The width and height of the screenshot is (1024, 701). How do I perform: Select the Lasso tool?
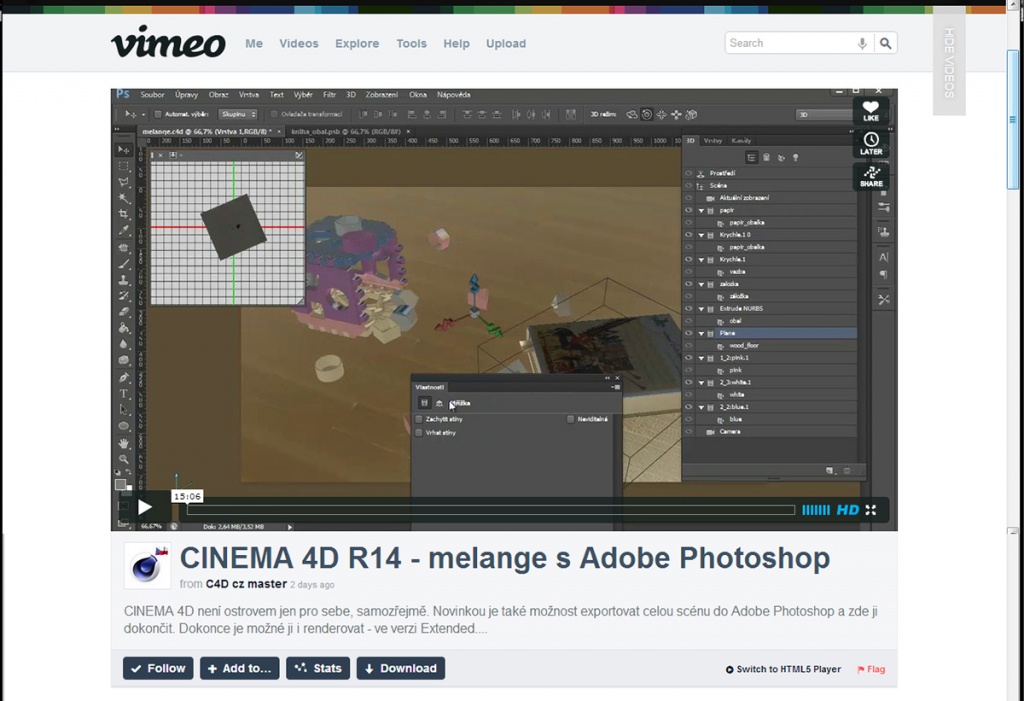123,182
